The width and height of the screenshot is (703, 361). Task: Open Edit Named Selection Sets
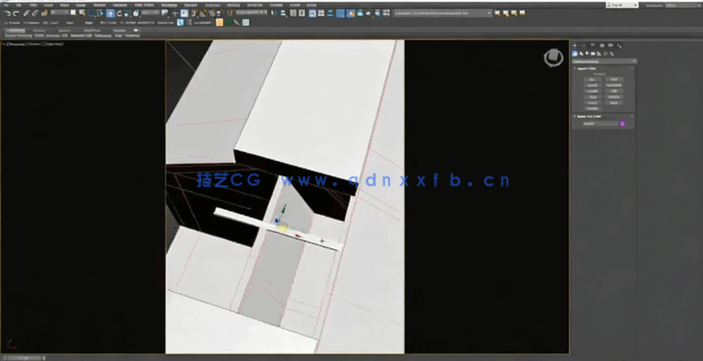coord(230,13)
